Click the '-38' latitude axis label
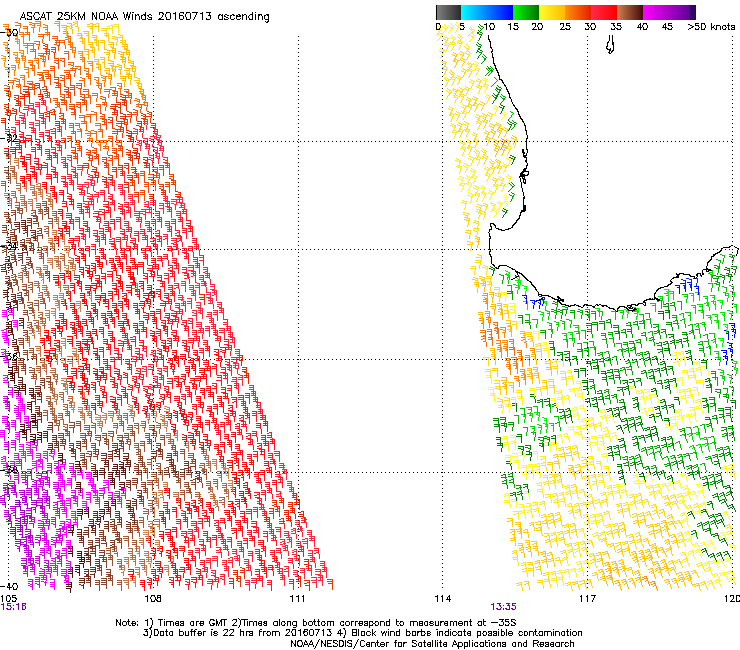This screenshot has height=650, width=740. [x=9, y=470]
